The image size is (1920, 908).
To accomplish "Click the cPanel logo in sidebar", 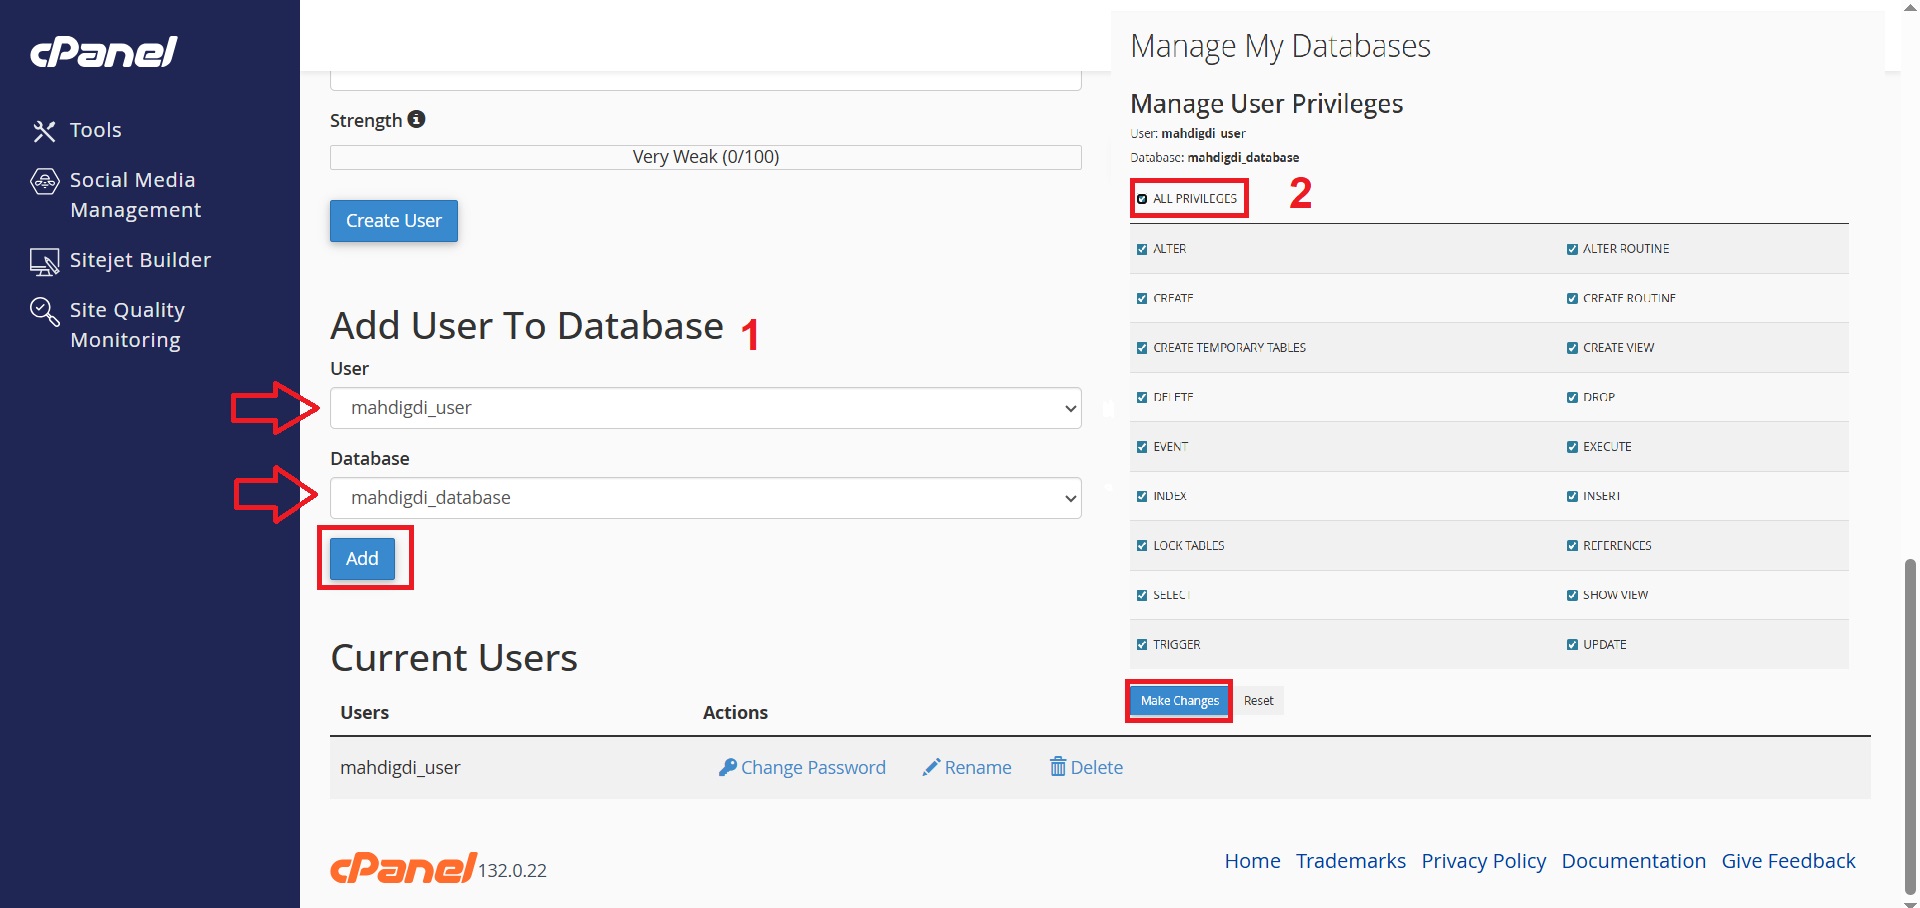I will (104, 52).
